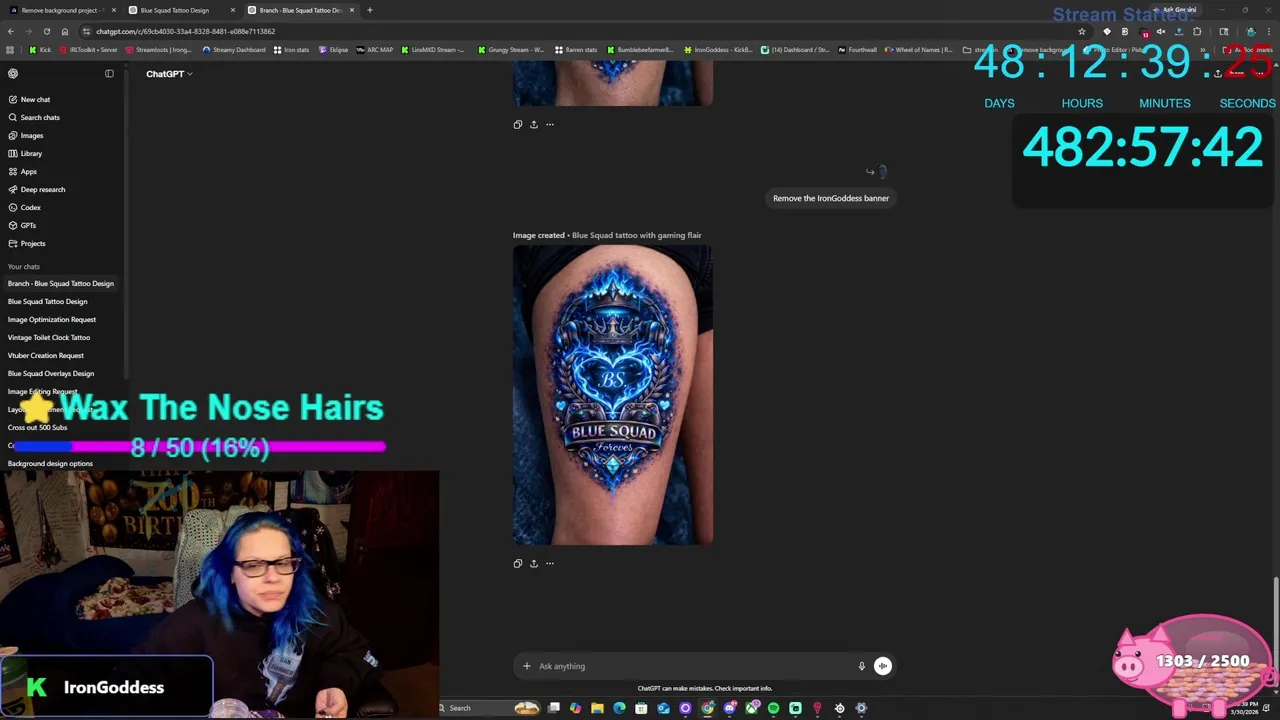This screenshot has width=1280, height=720.
Task: Reload the current page
Action: point(46,31)
